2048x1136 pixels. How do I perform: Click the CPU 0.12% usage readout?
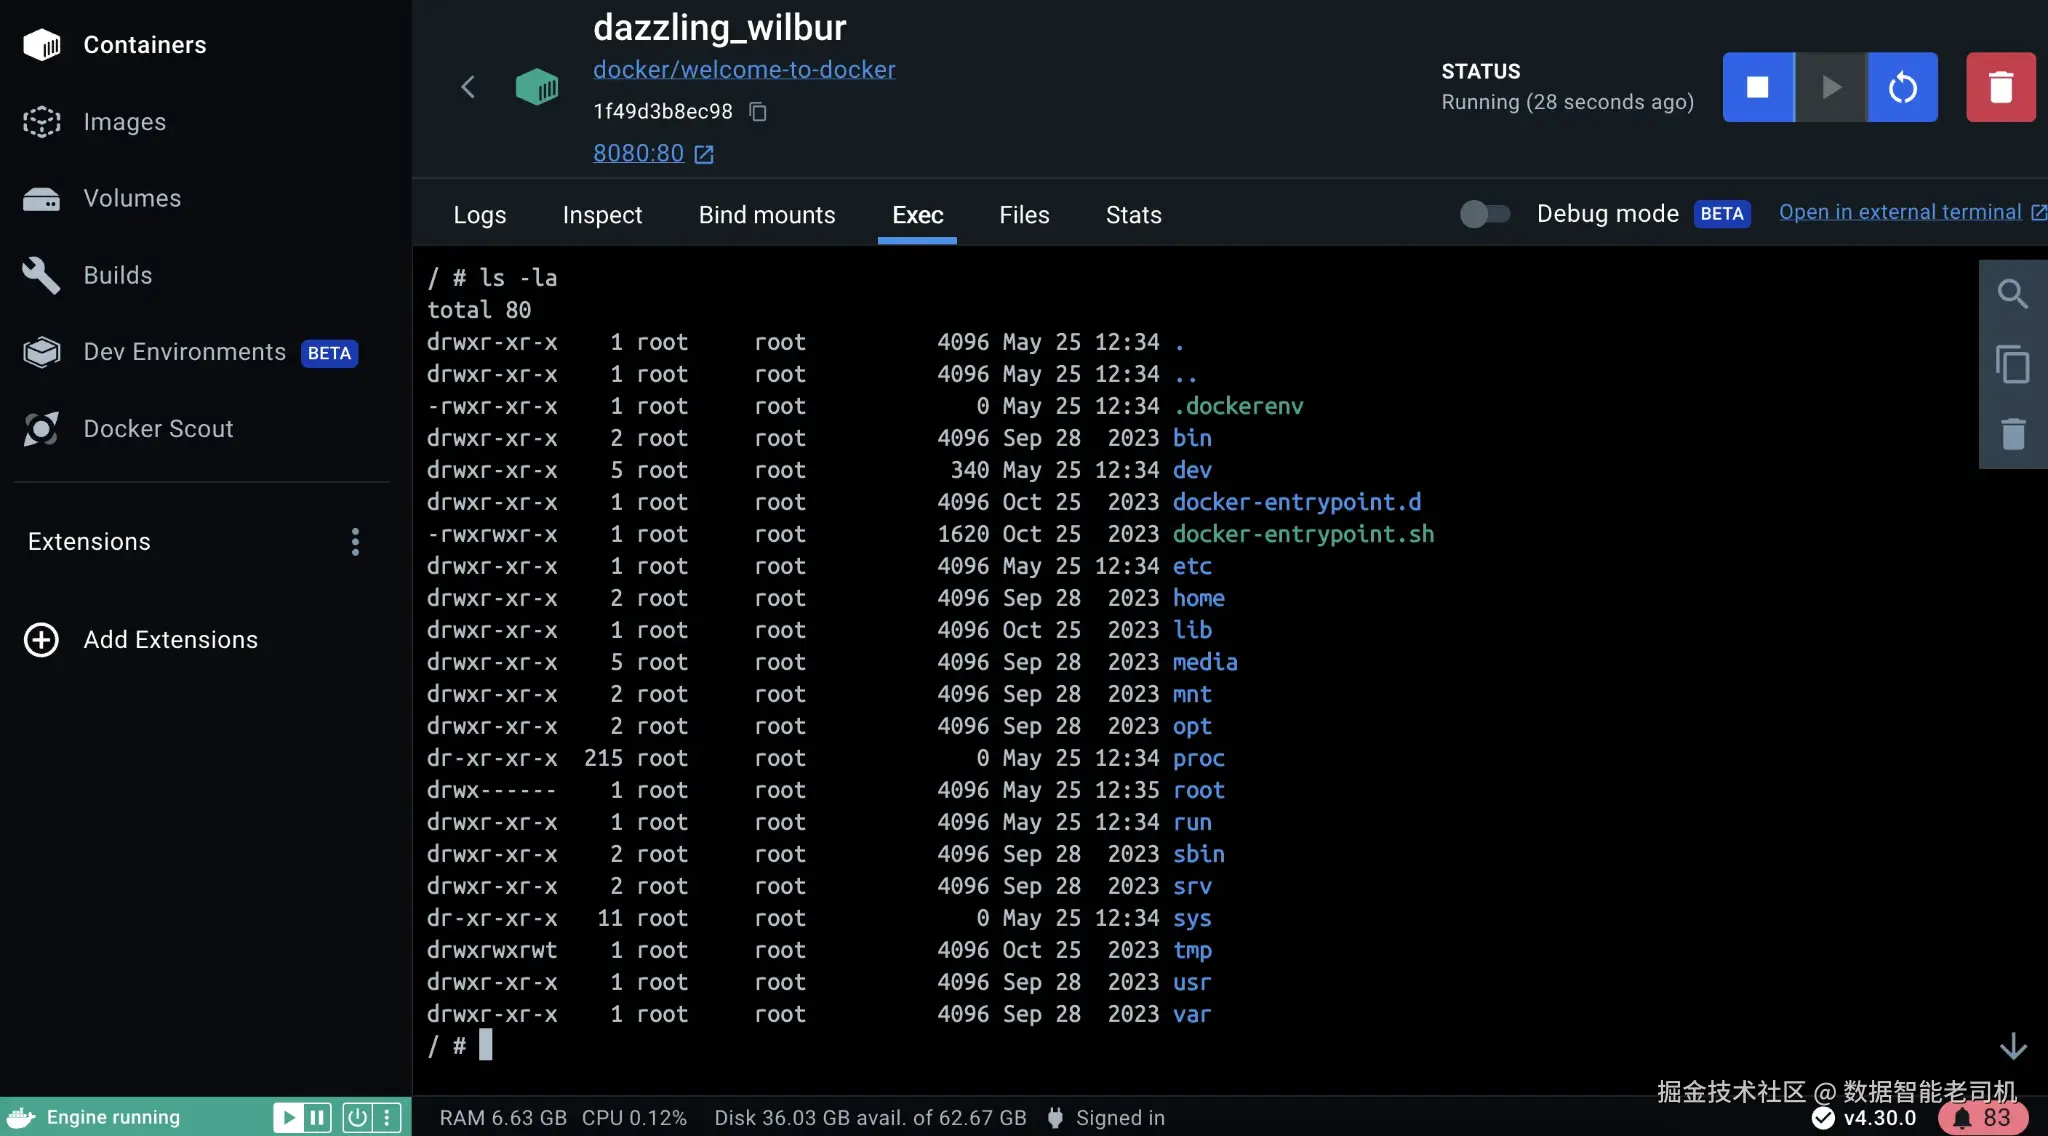tap(634, 1118)
